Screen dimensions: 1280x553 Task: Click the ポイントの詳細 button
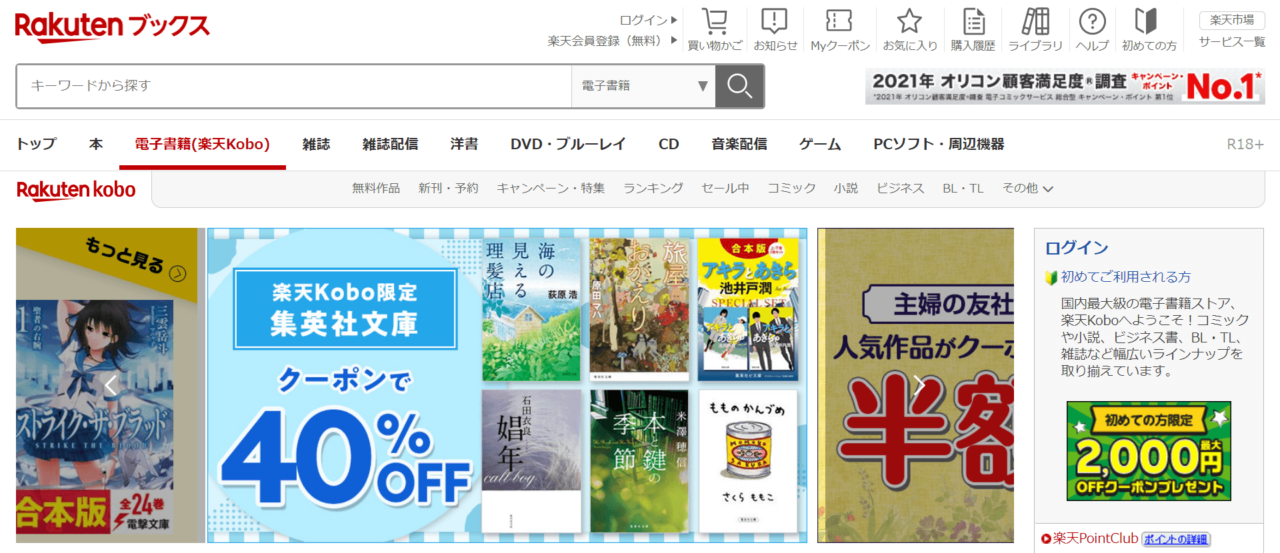(1176, 539)
